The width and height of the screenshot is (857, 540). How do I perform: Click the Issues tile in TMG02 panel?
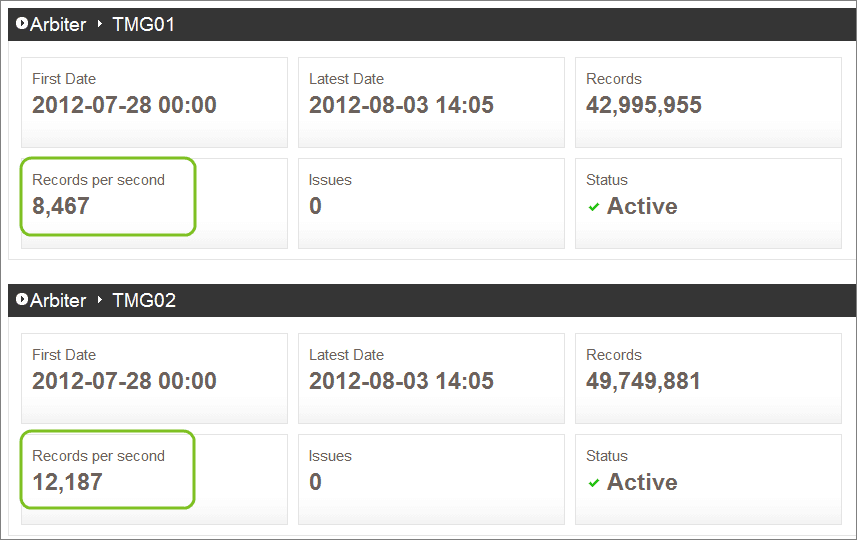(x=431, y=479)
